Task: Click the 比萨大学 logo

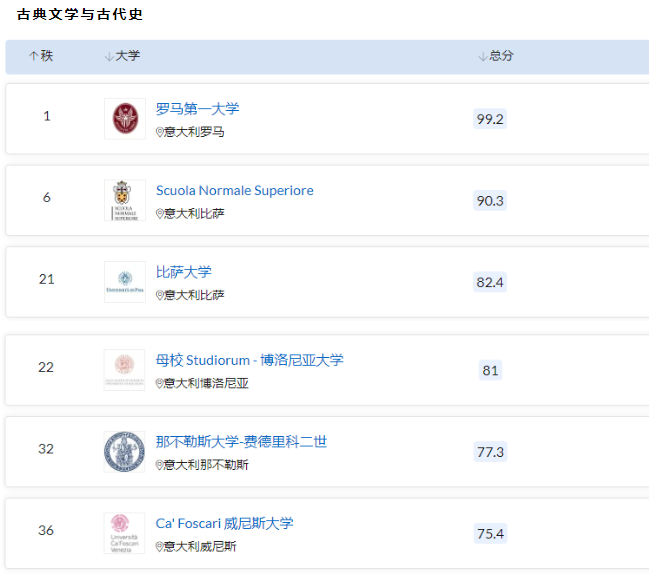Action: (125, 282)
